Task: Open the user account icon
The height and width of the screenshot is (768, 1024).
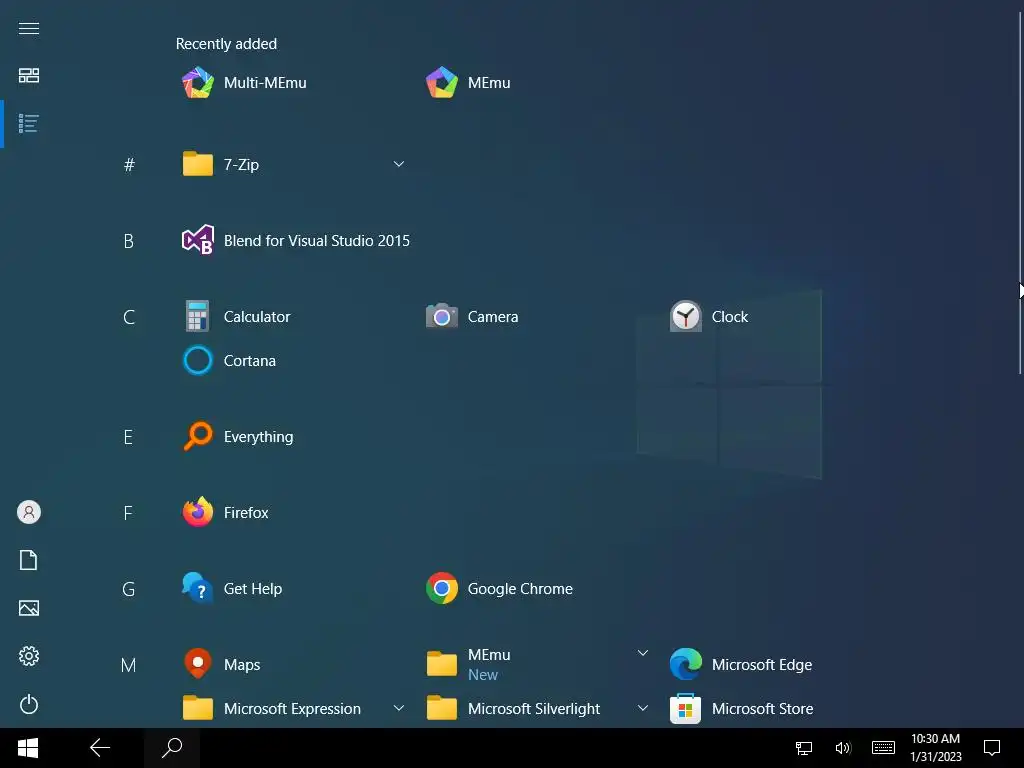Action: [29, 512]
